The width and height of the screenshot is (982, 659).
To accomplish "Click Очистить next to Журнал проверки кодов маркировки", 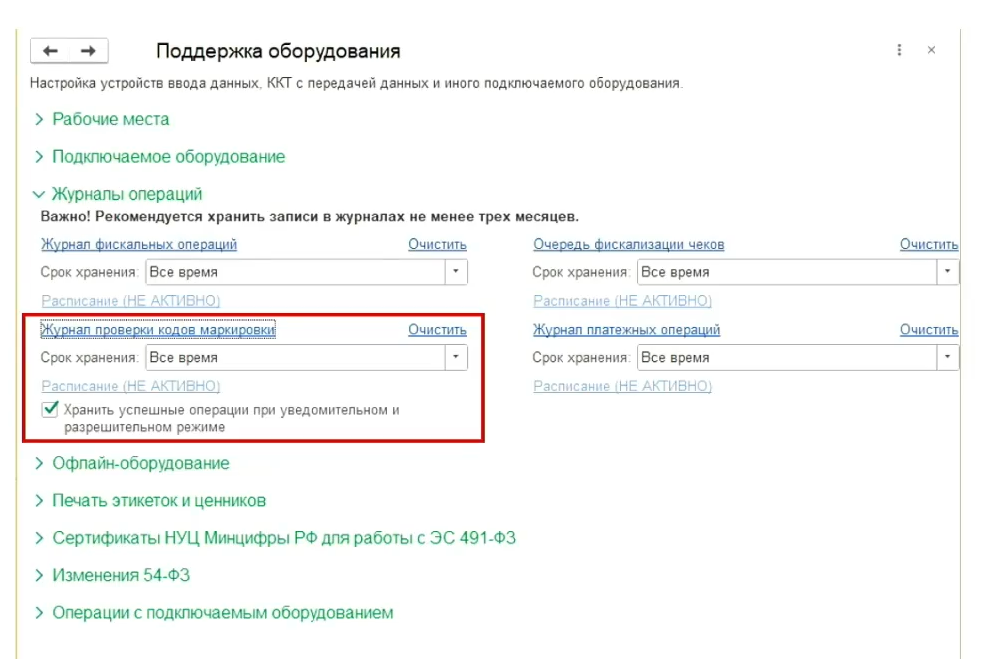I will tap(437, 330).
